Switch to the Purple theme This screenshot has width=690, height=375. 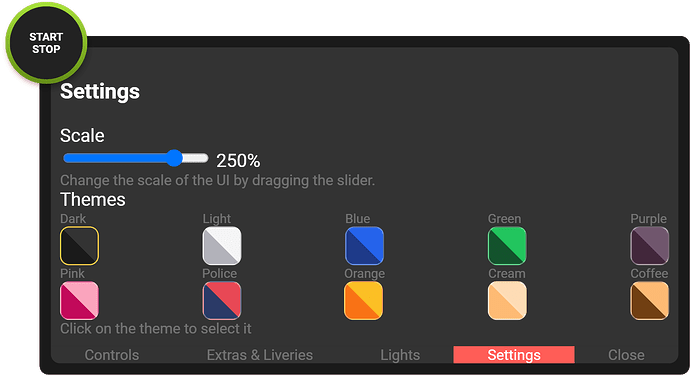pos(650,246)
